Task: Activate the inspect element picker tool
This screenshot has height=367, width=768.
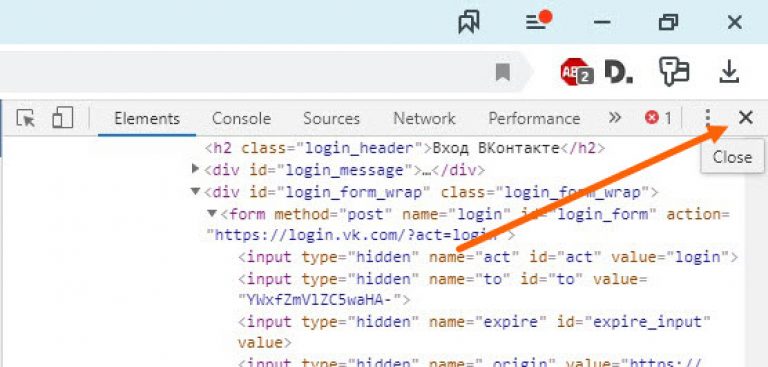Action: [25, 118]
